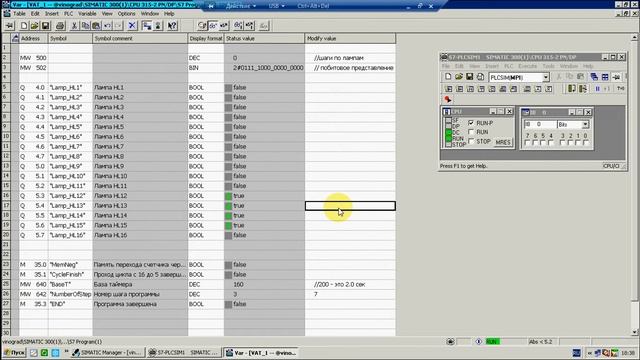640x360 pixels.
Task: Toggle the Monitor Variable glasses icon
Action: (x=213, y=26)
